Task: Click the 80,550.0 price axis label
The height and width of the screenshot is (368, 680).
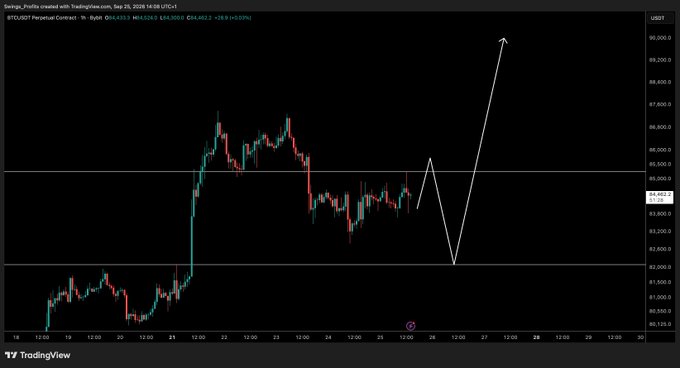Action: pyautogui.click(x=660, y=311)
